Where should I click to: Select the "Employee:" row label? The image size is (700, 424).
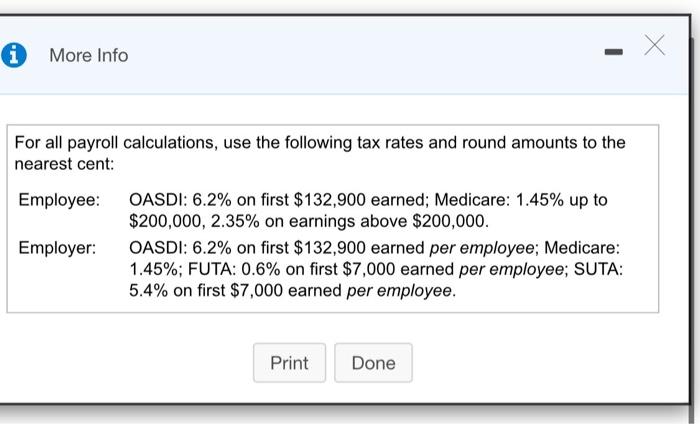click(59, 200)
